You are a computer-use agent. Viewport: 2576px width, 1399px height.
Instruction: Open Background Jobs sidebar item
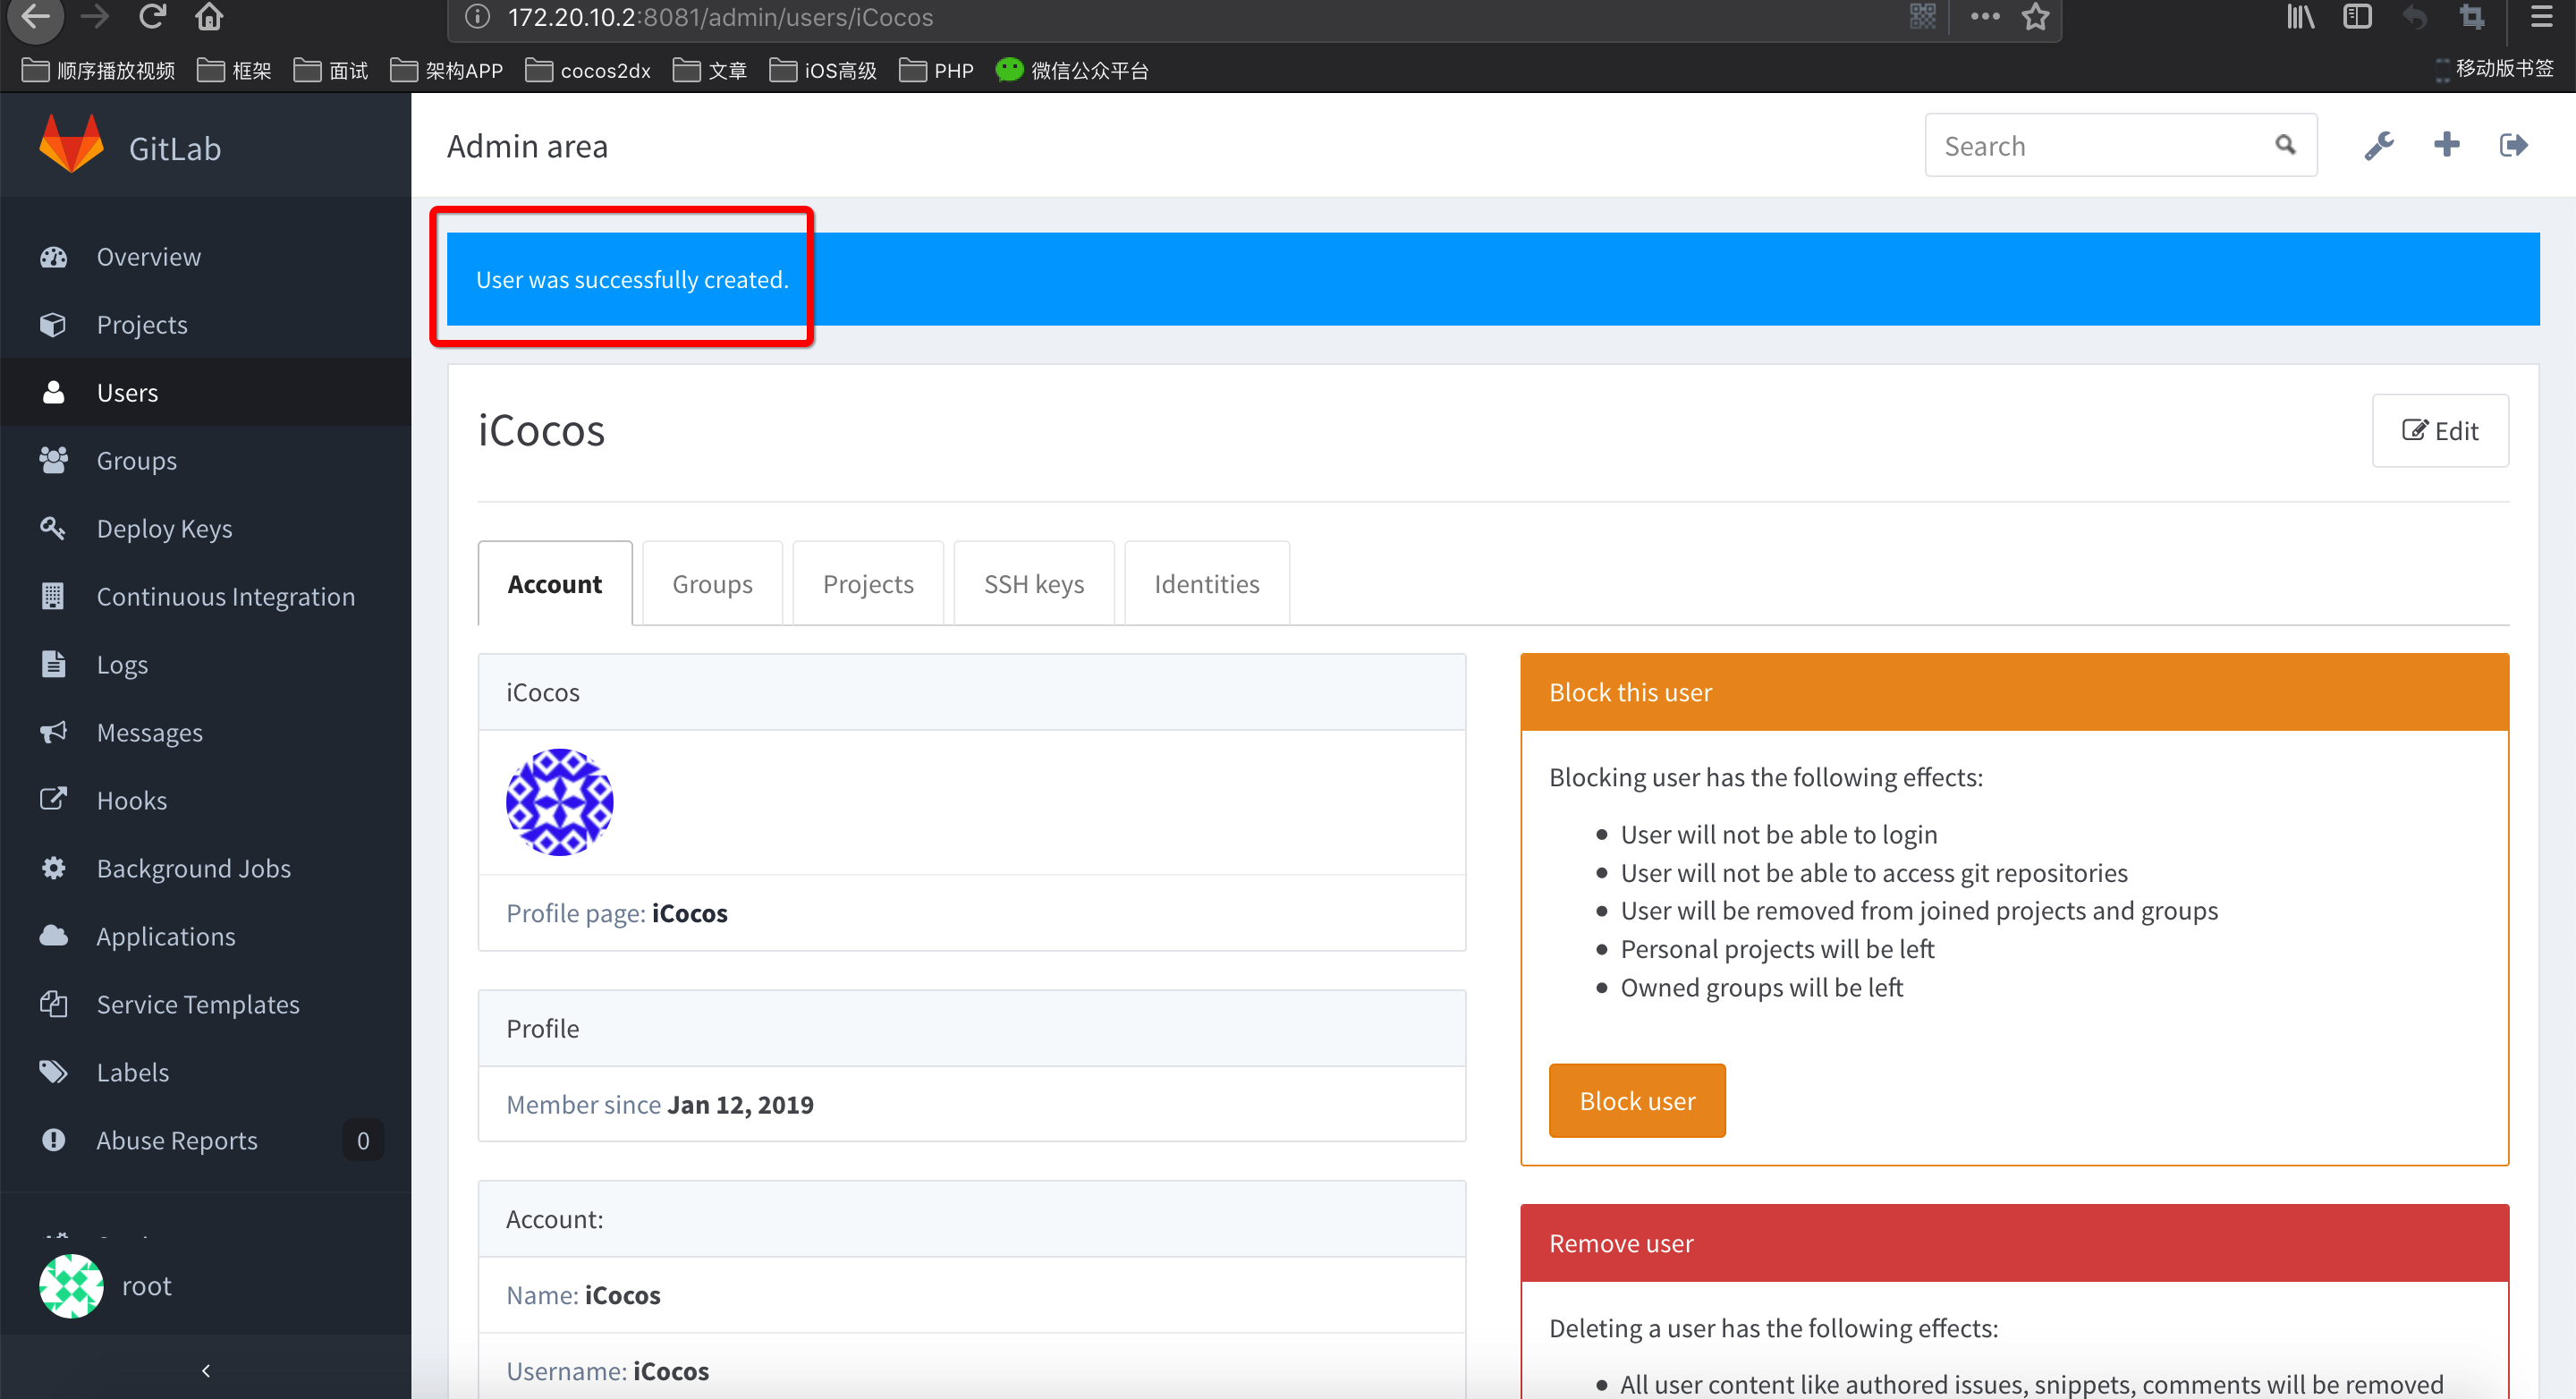click(193, 868)
